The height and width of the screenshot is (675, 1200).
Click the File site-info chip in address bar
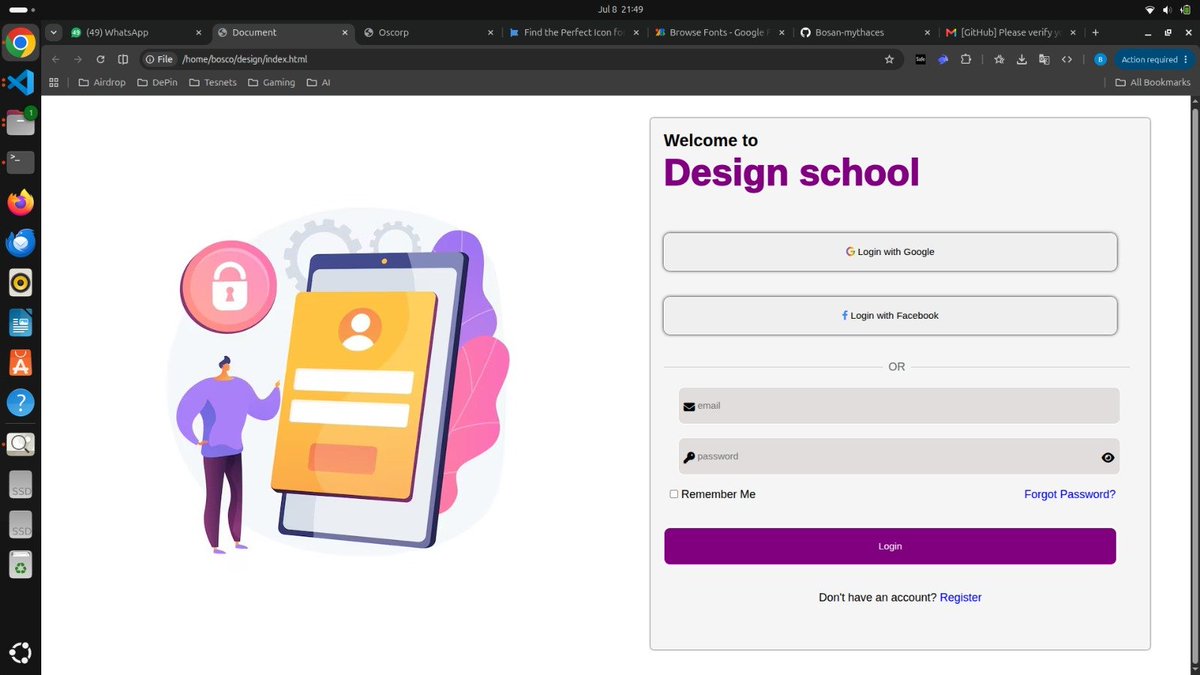click(x=159, y=59)
